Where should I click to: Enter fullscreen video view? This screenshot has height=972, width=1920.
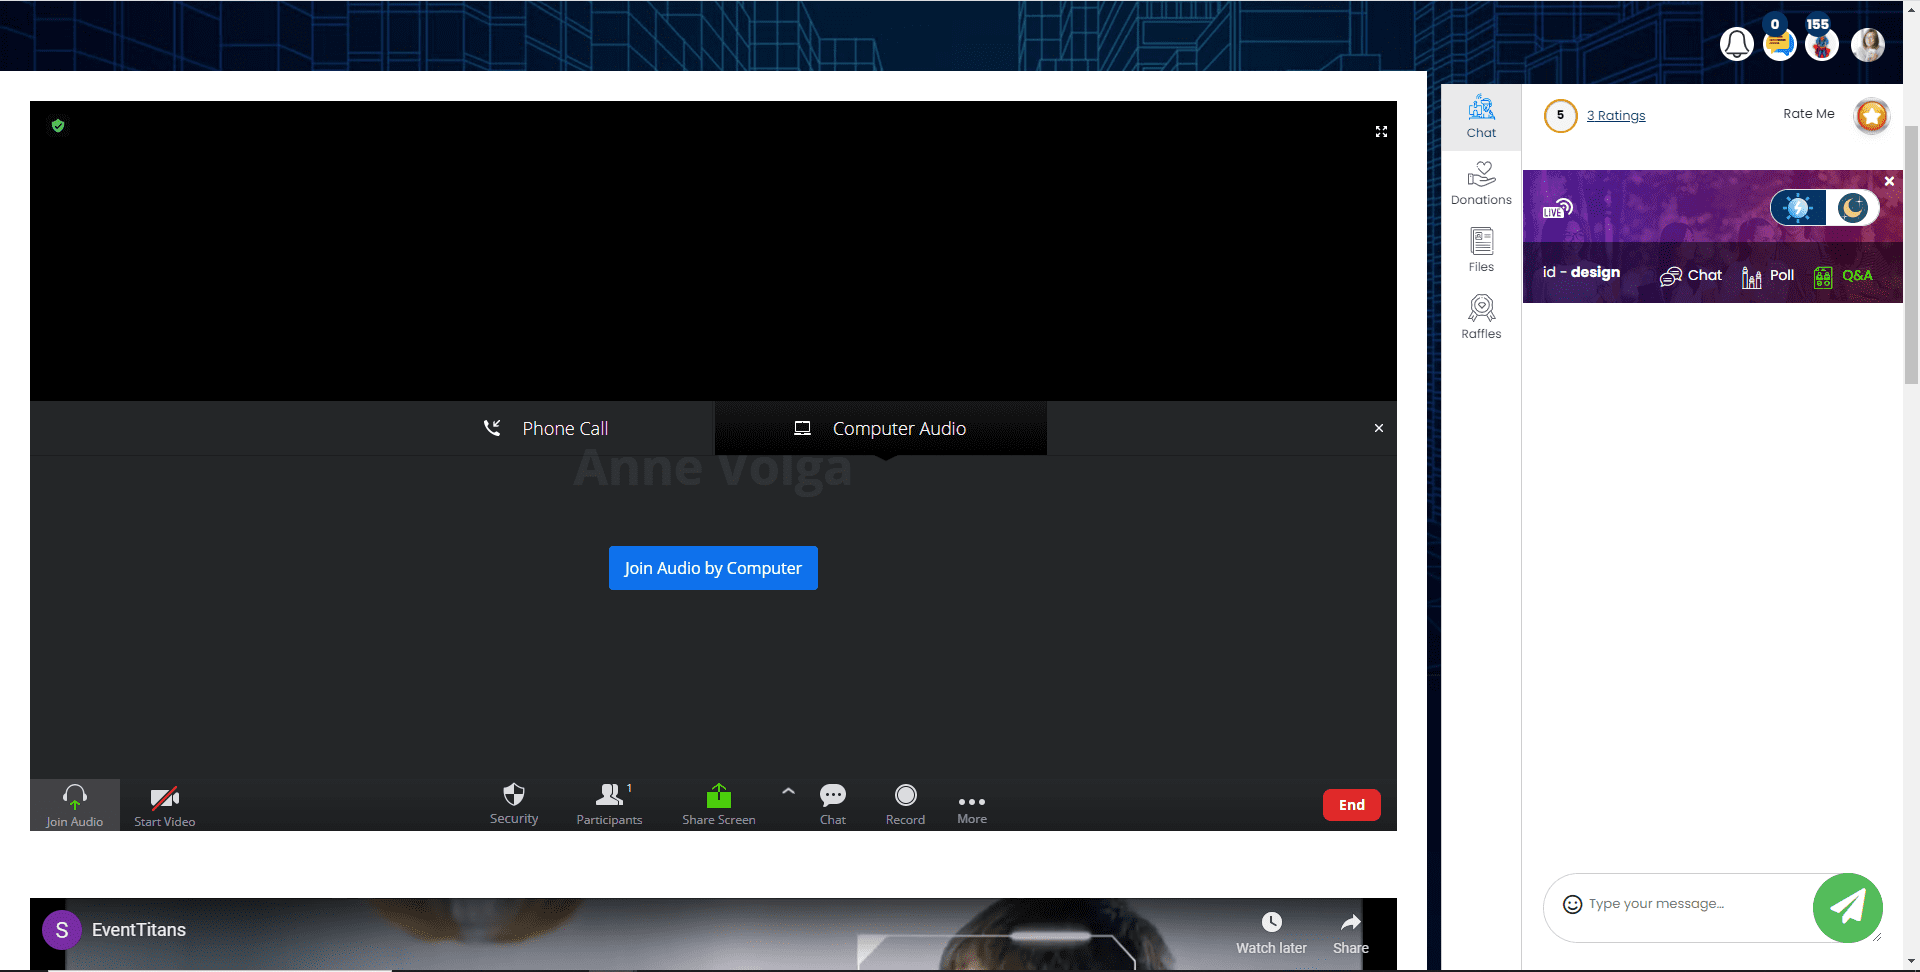coord(1381,132)
